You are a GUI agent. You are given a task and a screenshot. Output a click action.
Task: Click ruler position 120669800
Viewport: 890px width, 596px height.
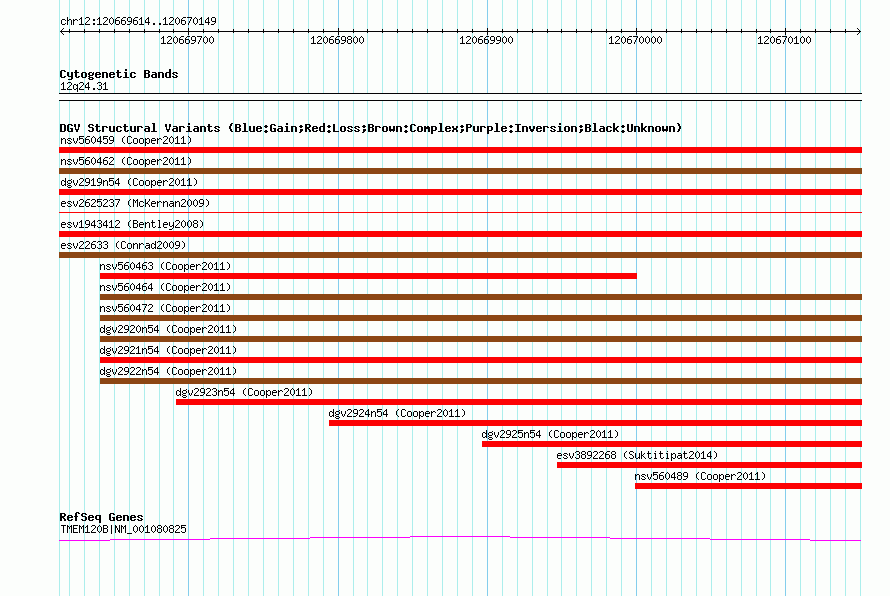[337, 40]
